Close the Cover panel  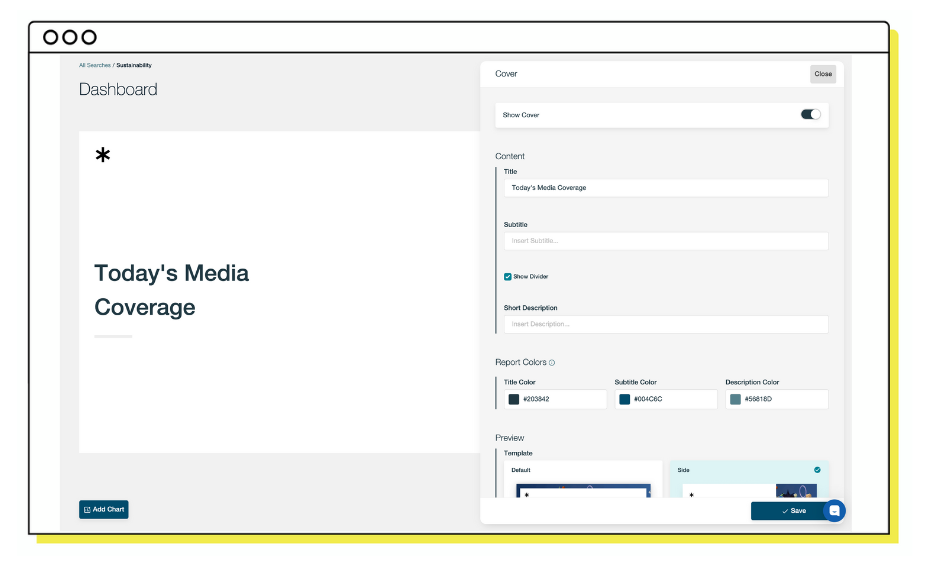[x=822, y=74]
